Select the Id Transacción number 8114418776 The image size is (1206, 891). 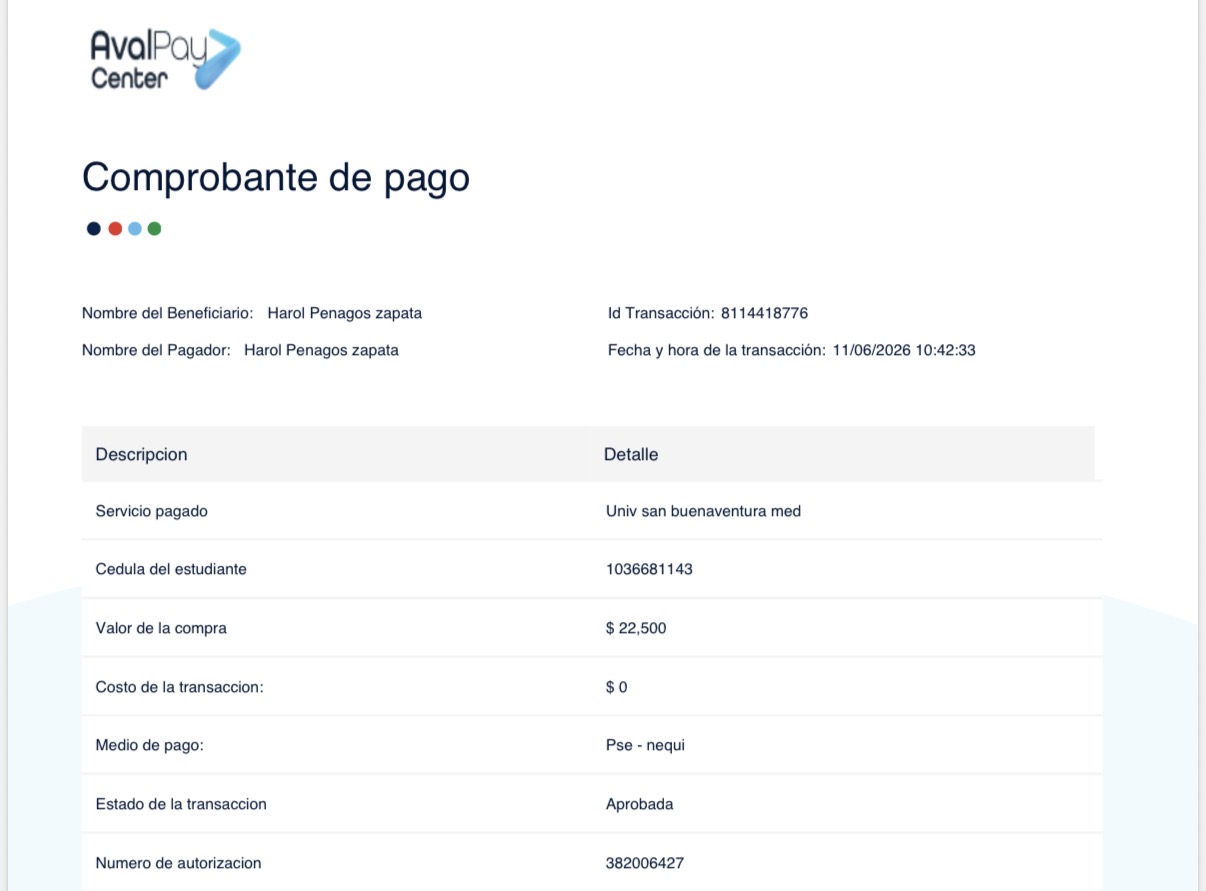pyautogui.click(x=764, y=313)
